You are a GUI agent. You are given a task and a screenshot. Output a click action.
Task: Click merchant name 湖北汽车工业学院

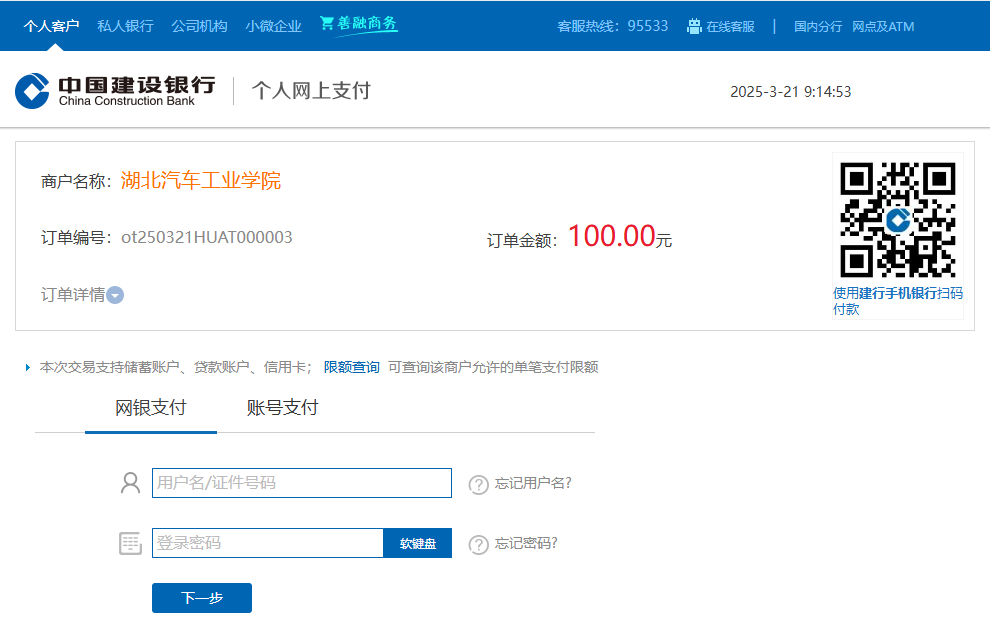201,181
